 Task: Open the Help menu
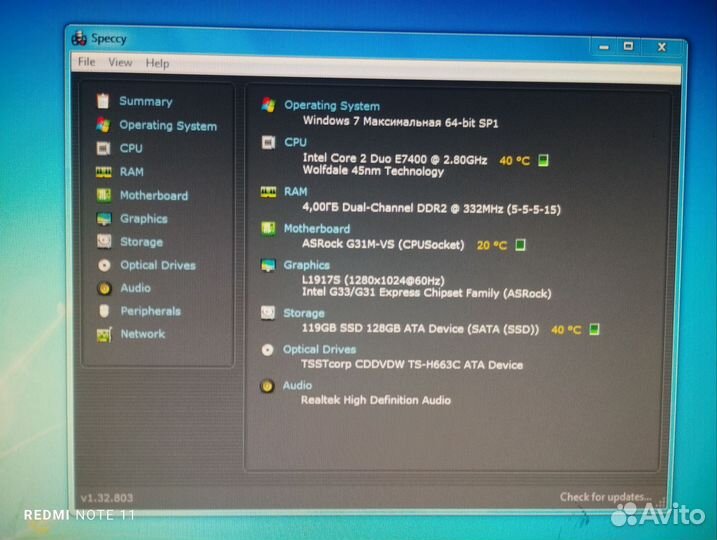pos(157,63)
